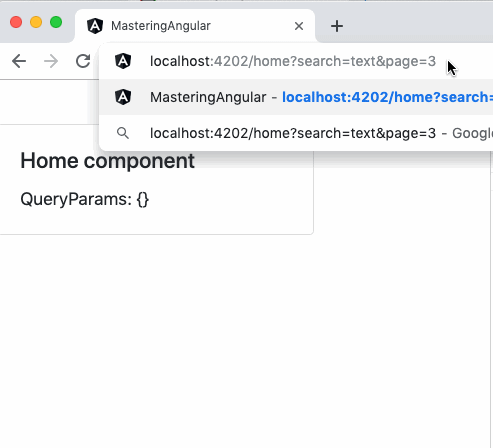Click the forward navigation arrow

coord(51,61)
